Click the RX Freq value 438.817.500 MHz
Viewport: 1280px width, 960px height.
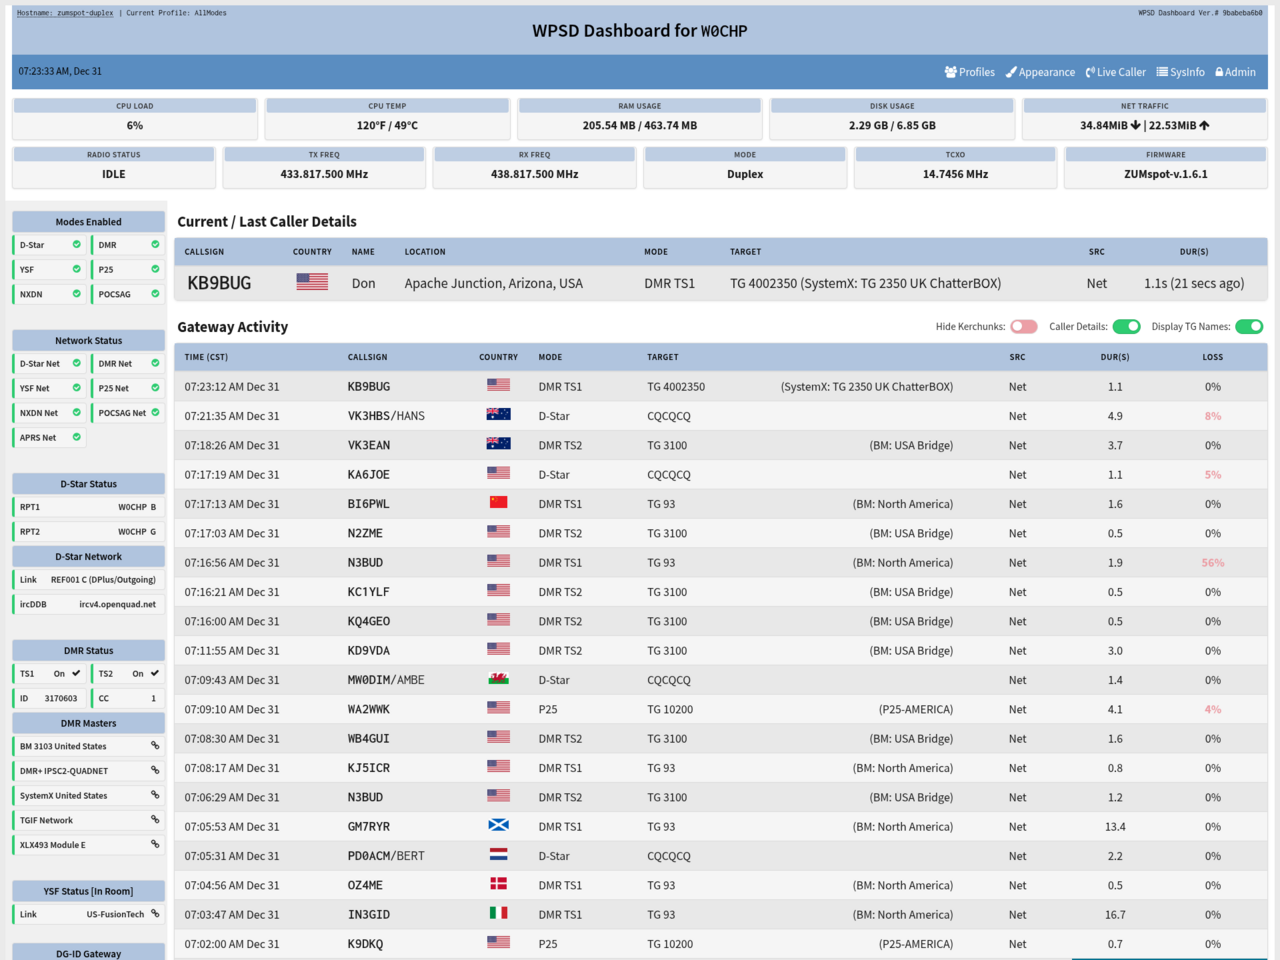click(535, 174)
